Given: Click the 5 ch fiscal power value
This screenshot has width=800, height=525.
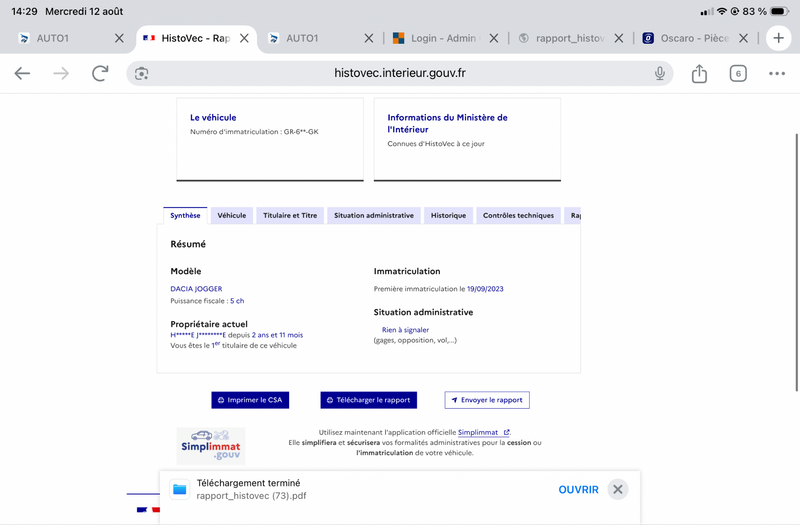Looking at the screenshot, I should click(237, 301).
